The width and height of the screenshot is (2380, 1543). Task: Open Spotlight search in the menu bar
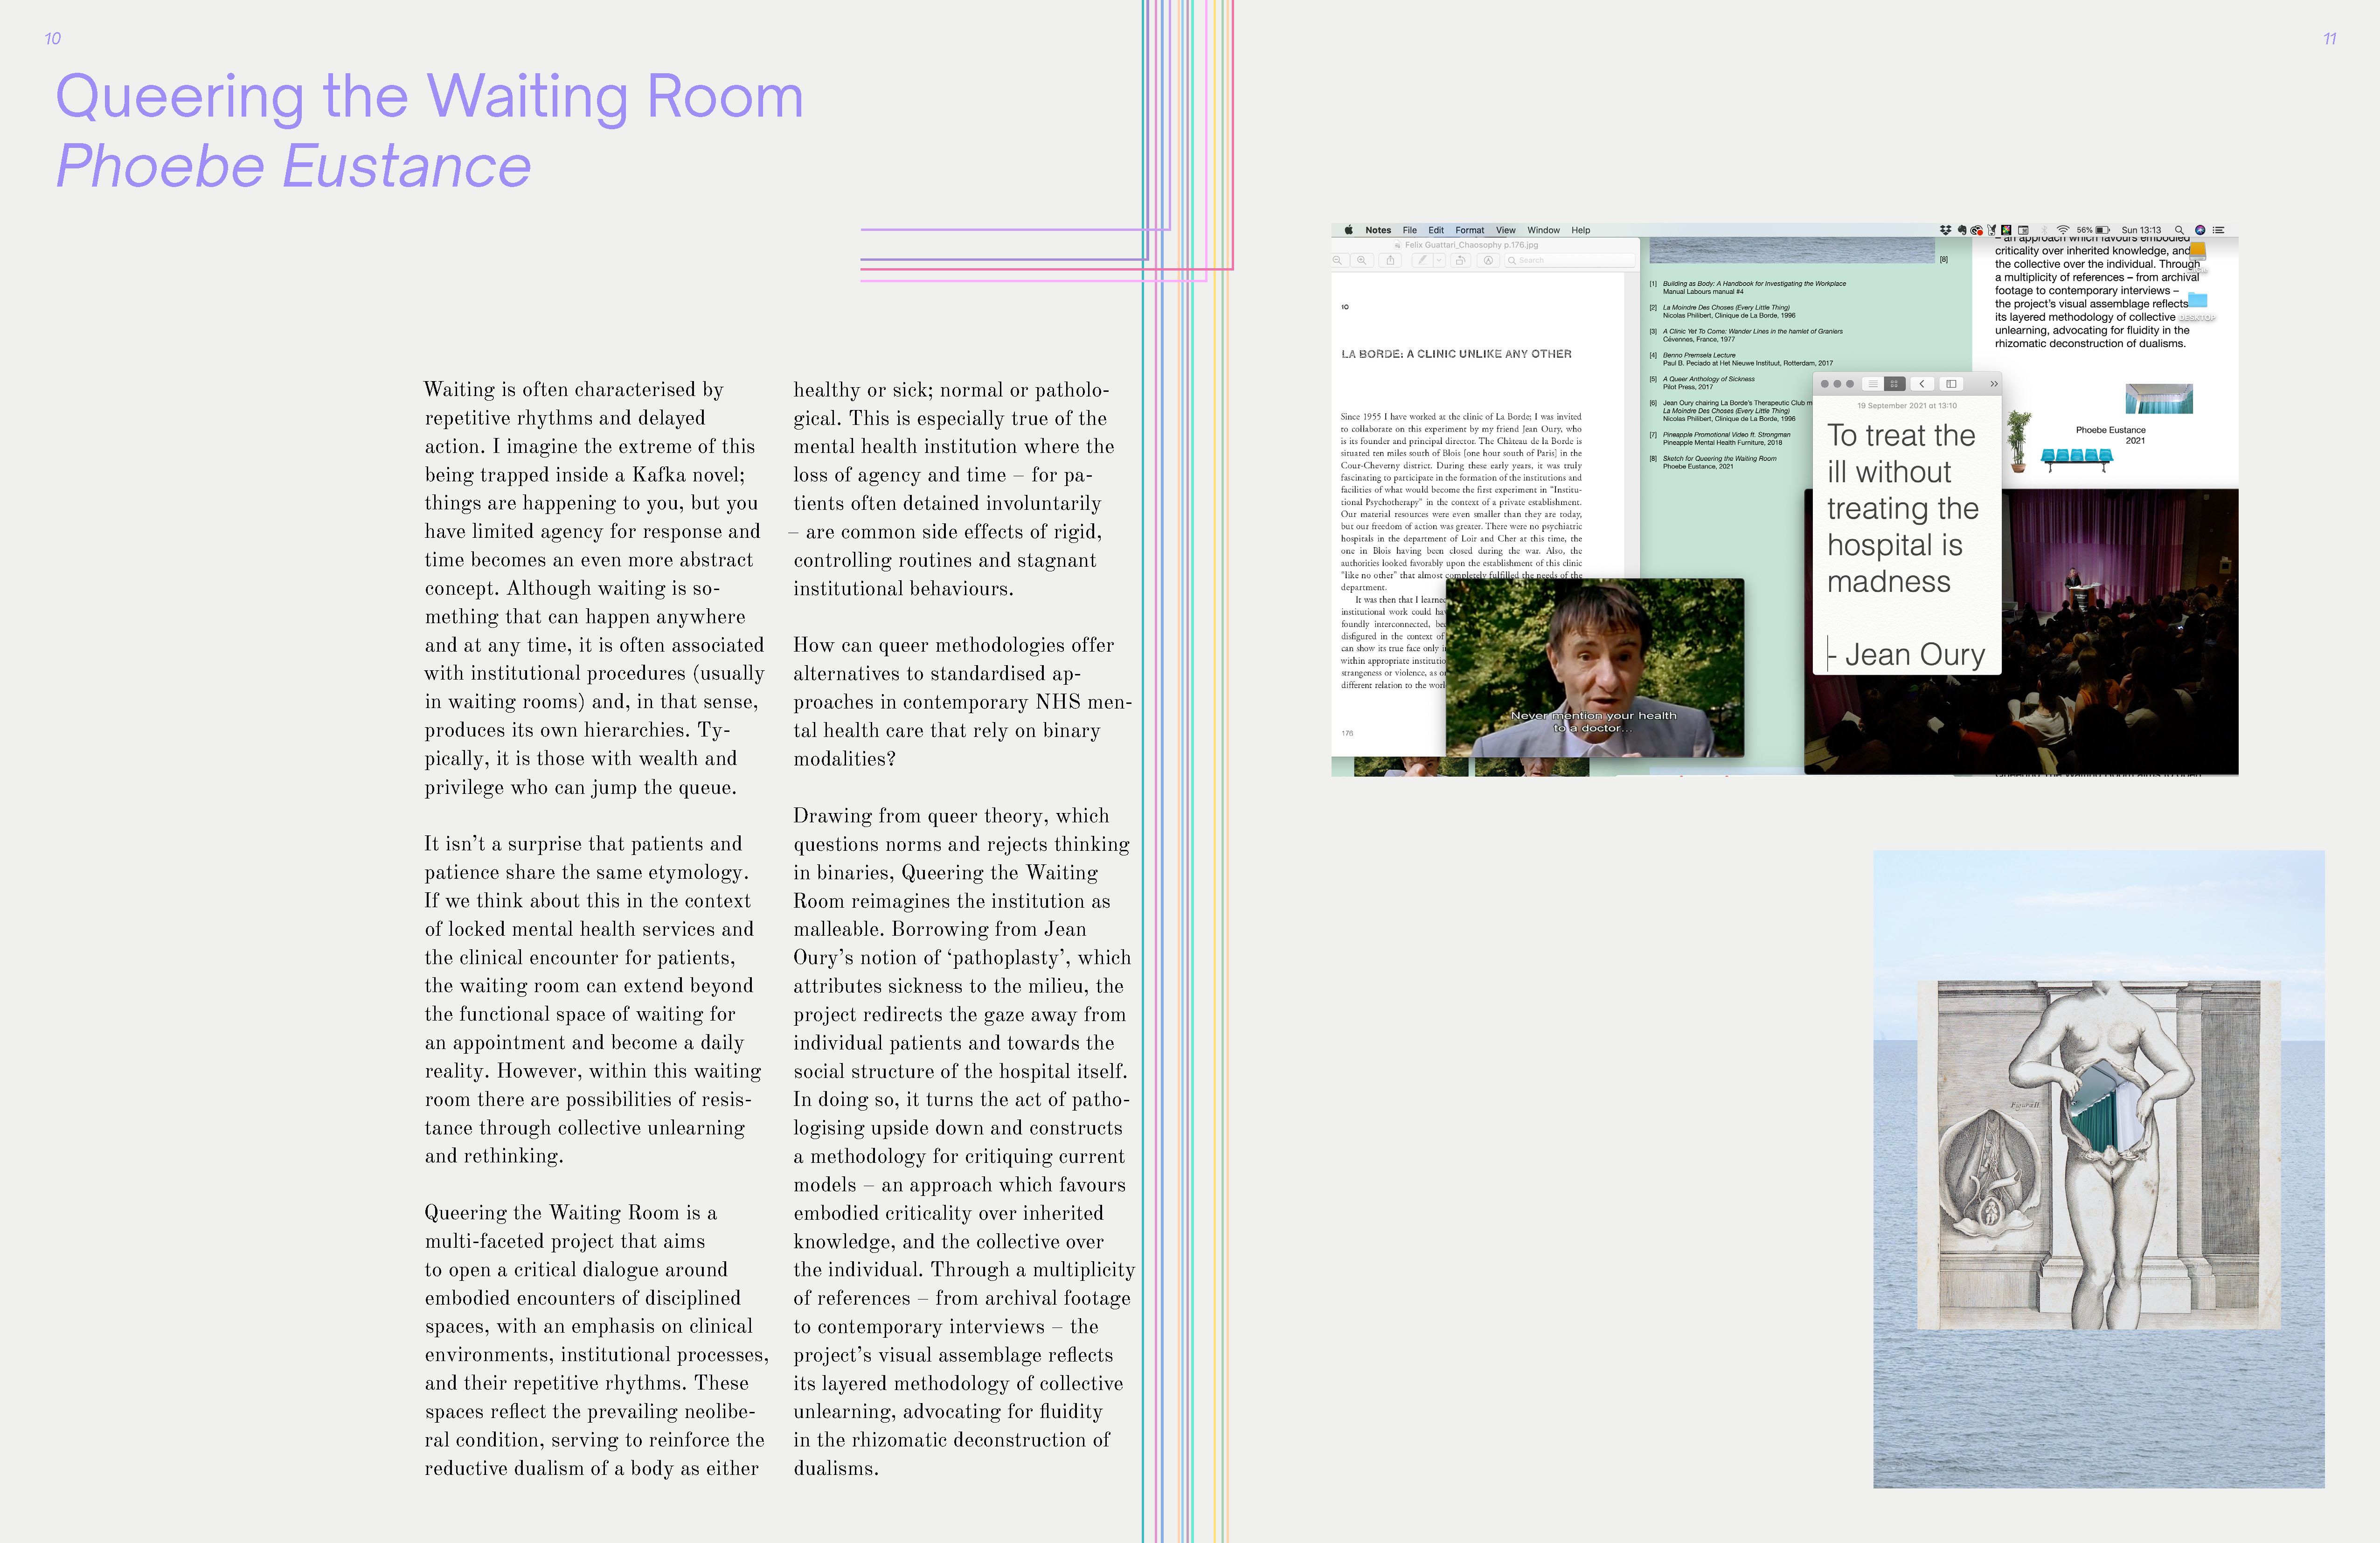click(x=2179, y=230)
